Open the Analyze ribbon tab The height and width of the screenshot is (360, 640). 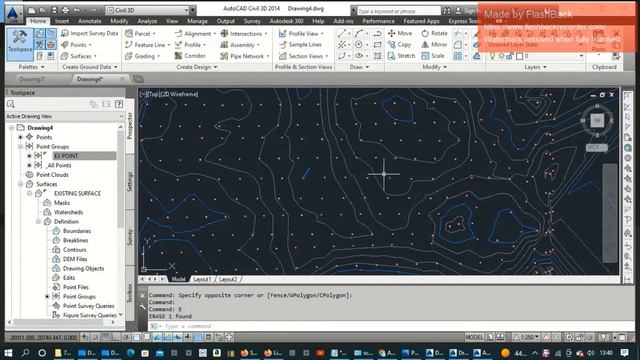click(x=147, y=21)
